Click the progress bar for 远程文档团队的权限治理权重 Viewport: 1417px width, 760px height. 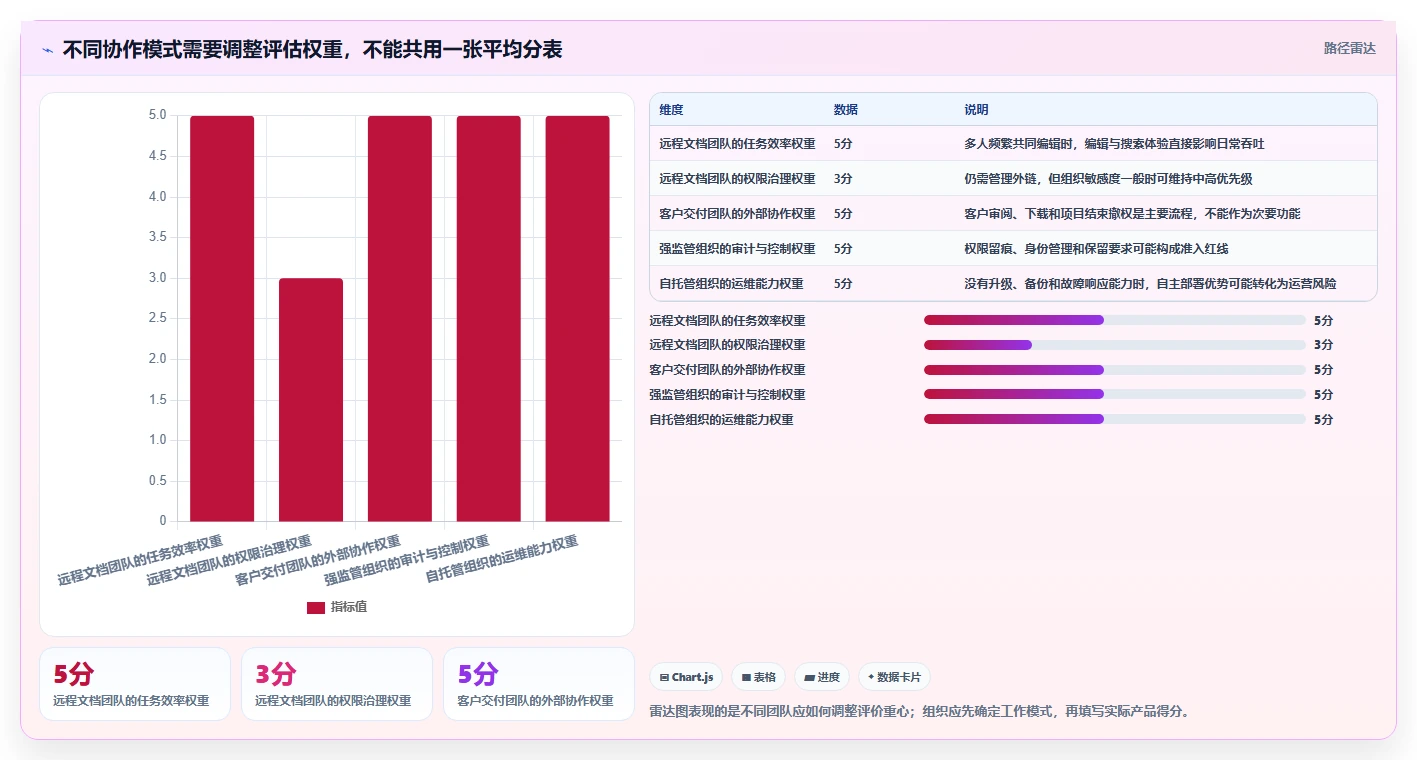coord(1115,345)
